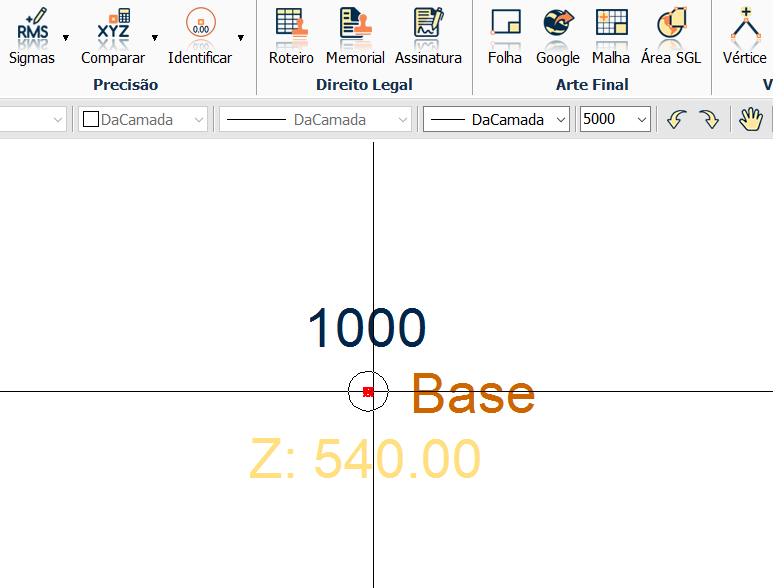
Task: Open the scale dropdown showing 5000
Action: (615, 120)
